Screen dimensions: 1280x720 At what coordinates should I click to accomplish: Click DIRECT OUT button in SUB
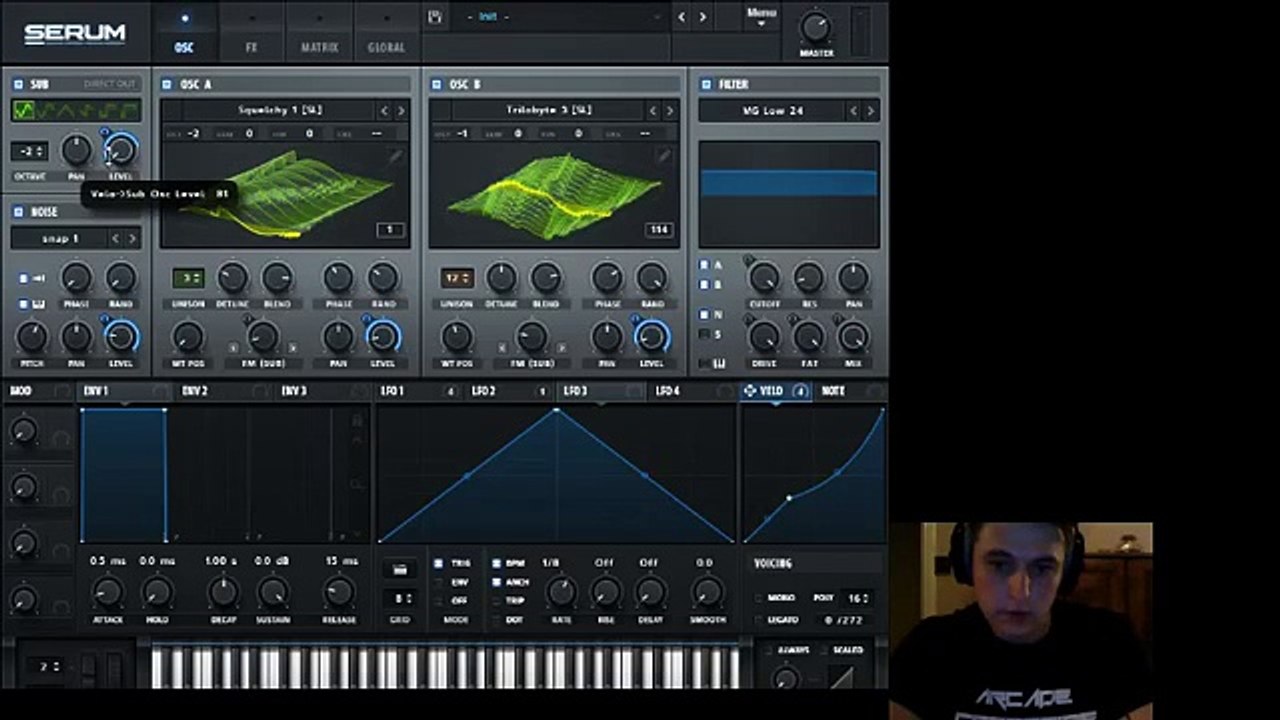click(x=110, y=84)
